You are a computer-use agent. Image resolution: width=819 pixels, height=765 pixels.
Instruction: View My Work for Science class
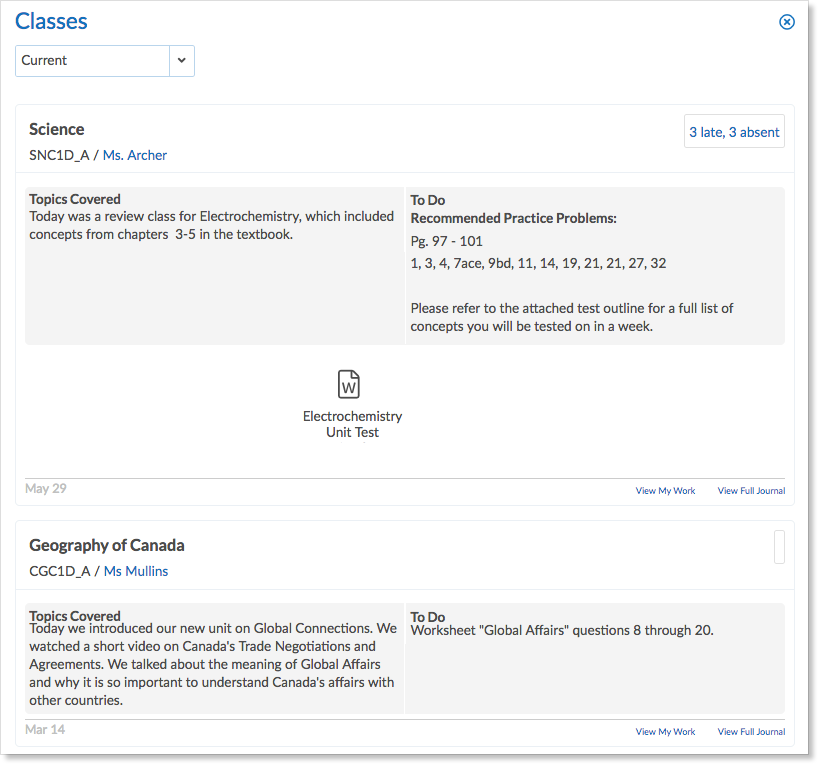[x=665, y=491]
